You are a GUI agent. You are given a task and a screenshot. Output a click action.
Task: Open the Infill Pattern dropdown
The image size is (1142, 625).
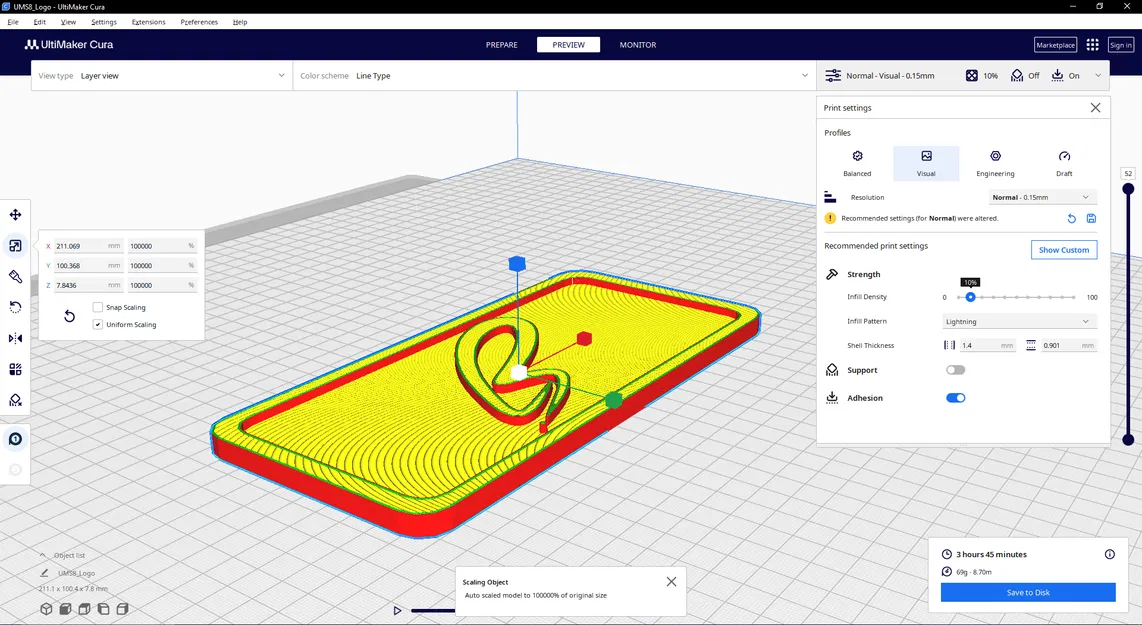[1019, 321]
